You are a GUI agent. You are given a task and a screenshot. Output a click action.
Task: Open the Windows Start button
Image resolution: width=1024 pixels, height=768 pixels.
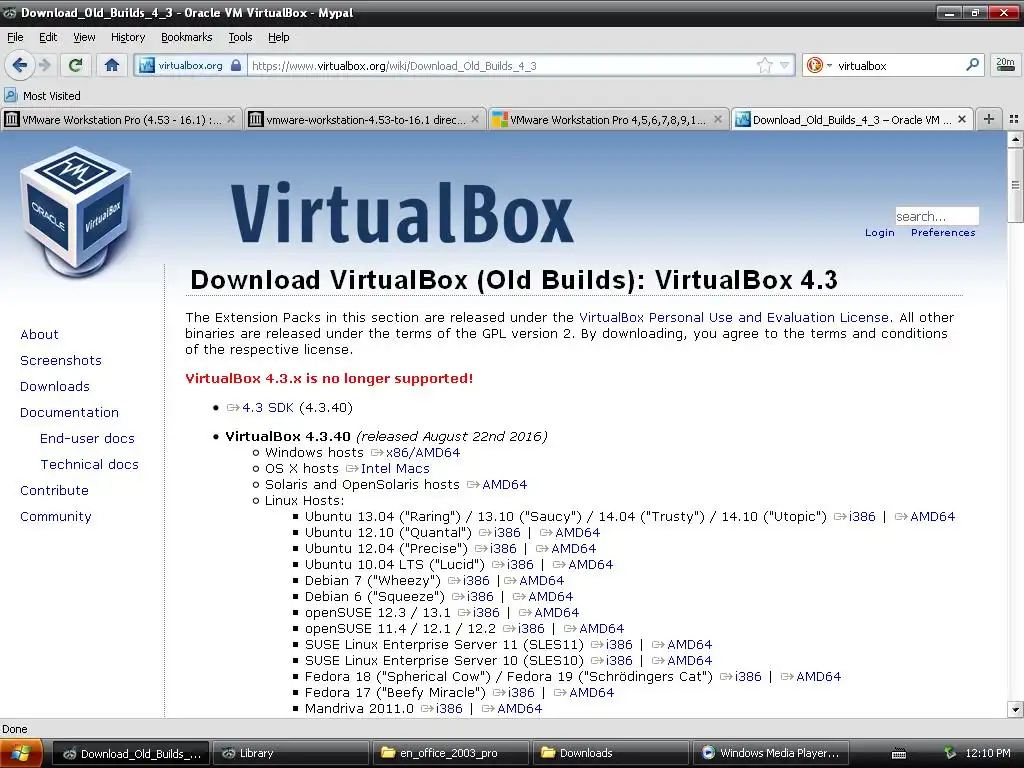(21, 754)
